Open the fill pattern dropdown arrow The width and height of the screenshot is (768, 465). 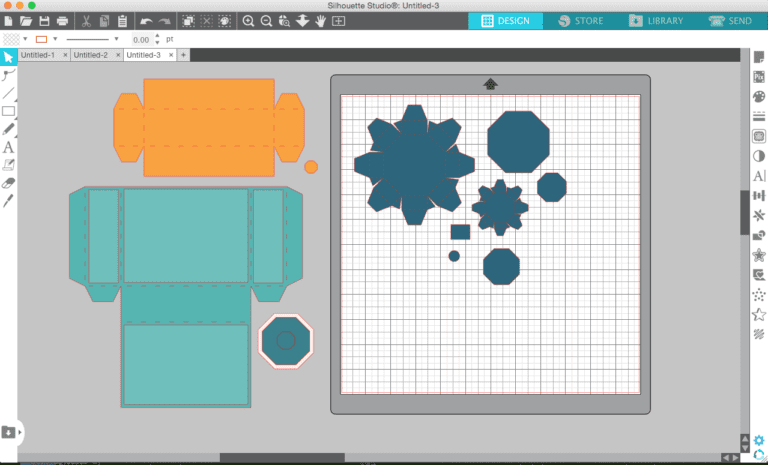tap(24, 39)
